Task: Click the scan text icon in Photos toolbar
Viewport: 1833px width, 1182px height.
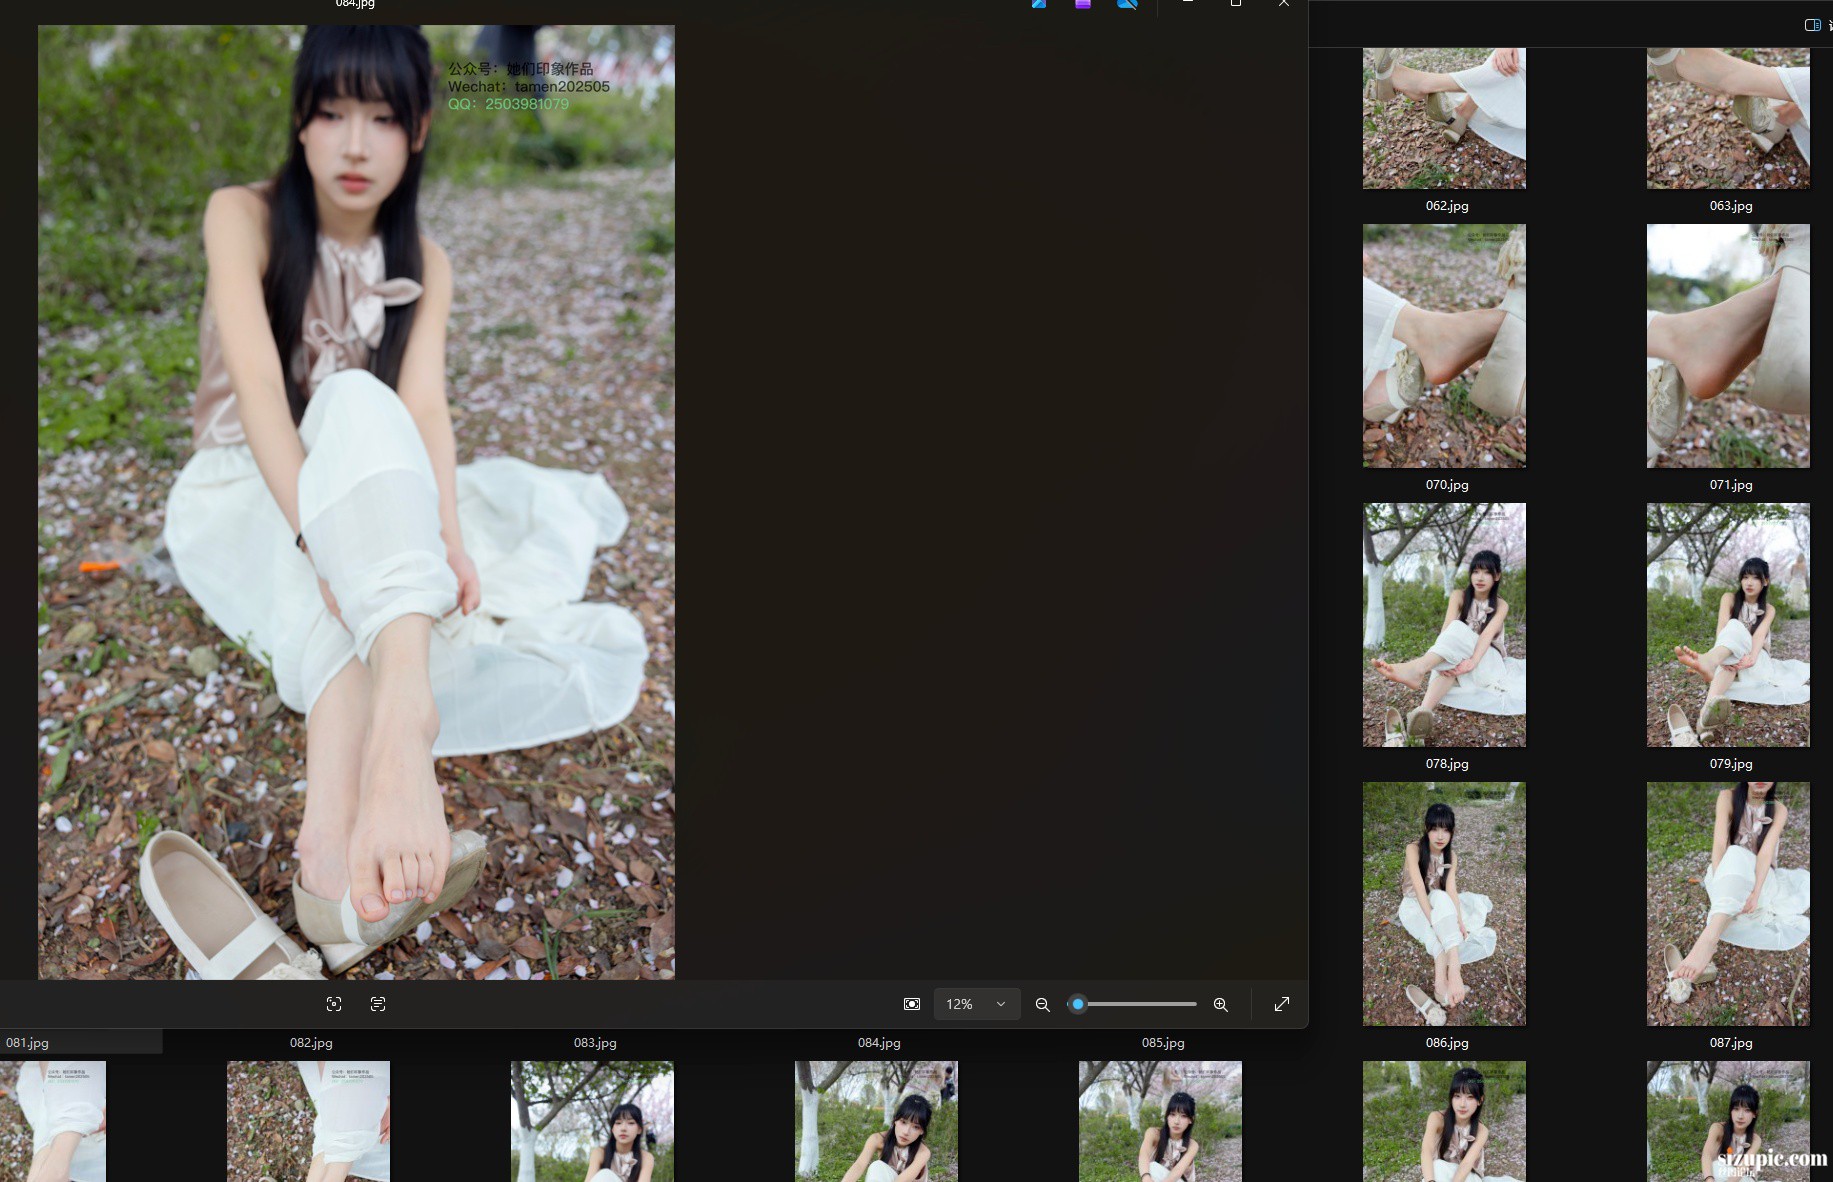Action: (378, 1004)
